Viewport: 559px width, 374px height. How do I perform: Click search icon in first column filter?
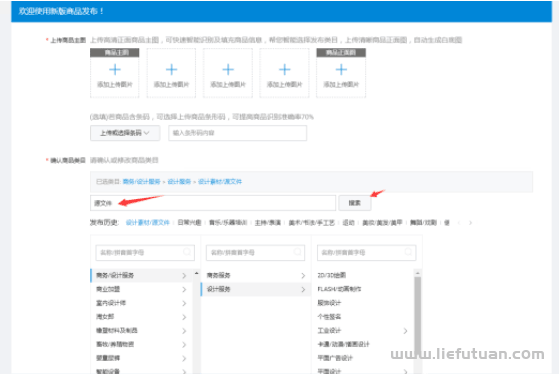(x=186, y=252)
